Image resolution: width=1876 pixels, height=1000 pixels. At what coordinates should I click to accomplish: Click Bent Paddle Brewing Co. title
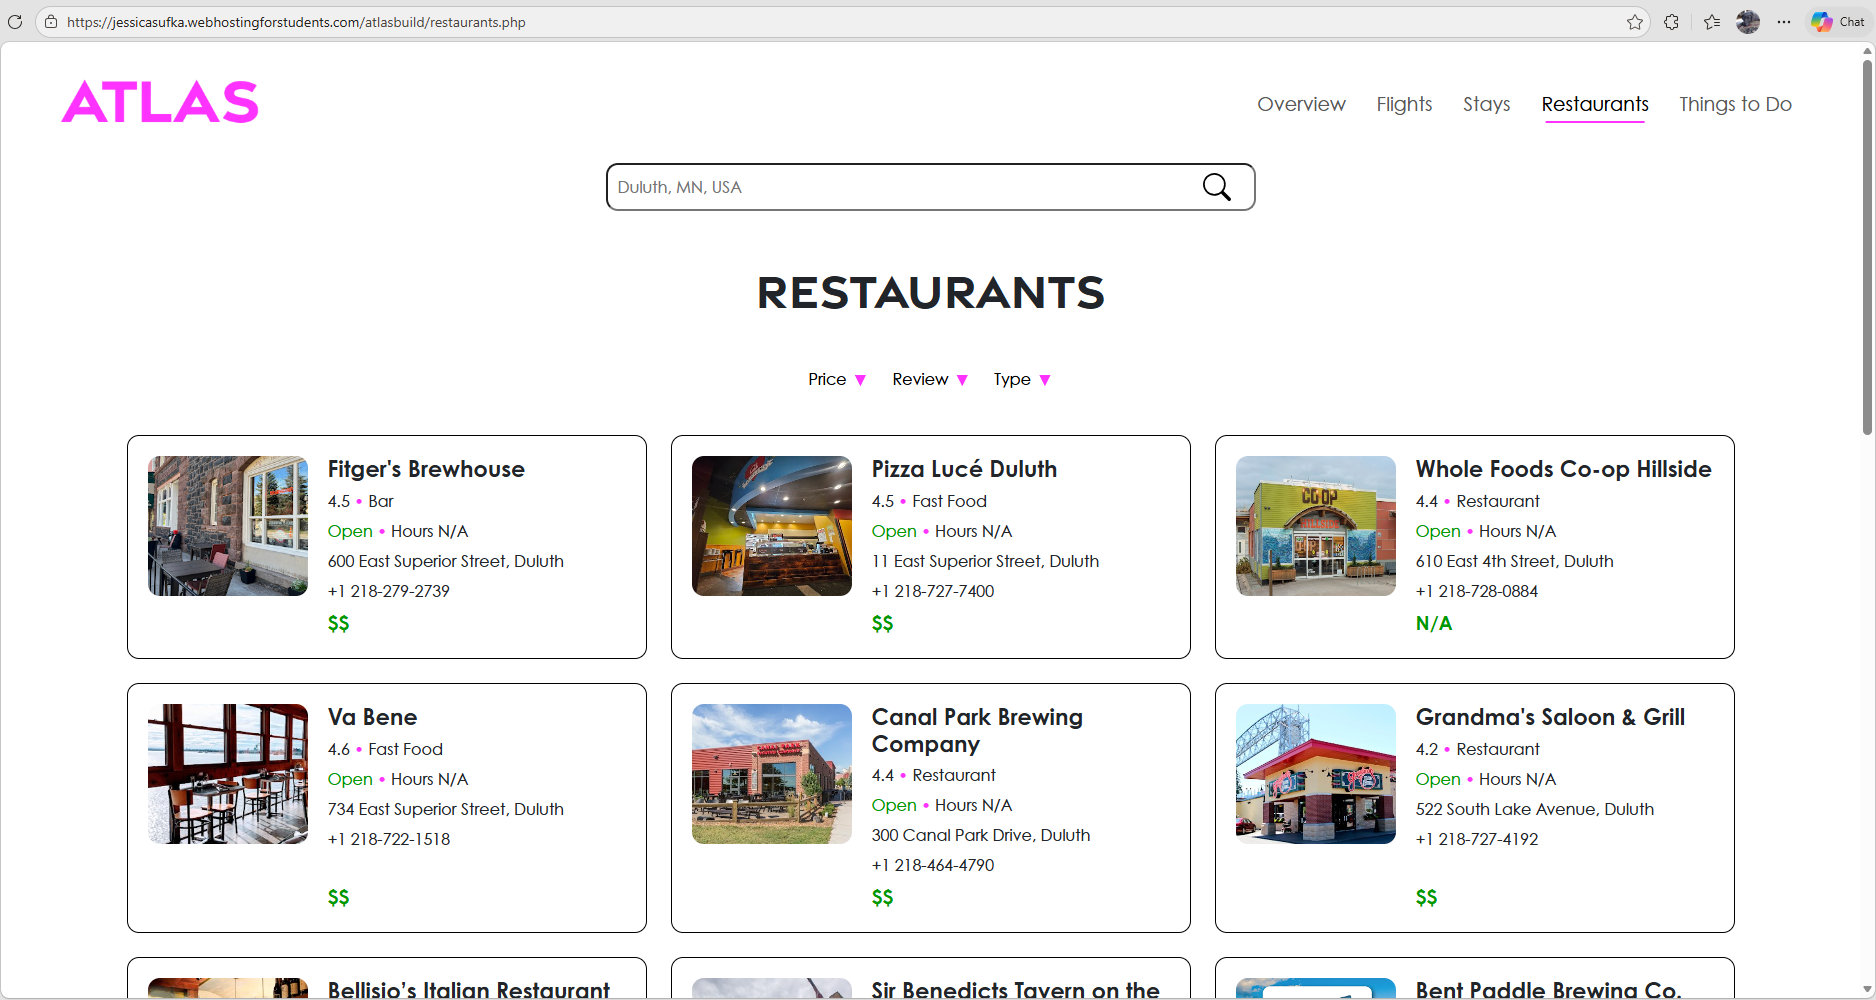[1548, 990]
